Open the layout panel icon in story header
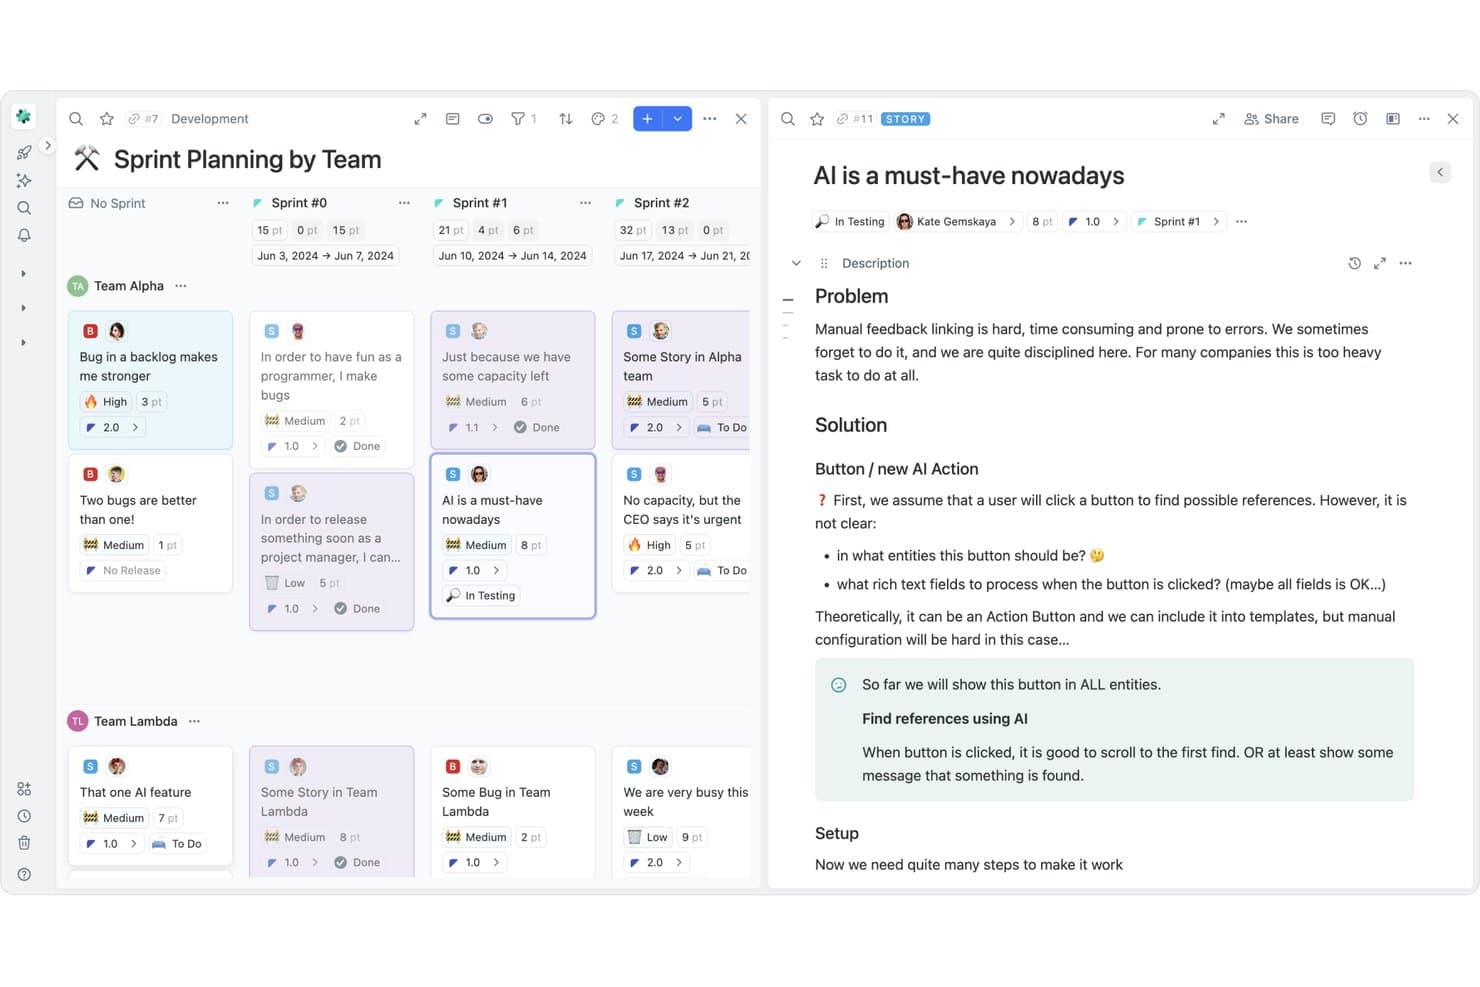 pyautogui.click(x=1393, y=119)
